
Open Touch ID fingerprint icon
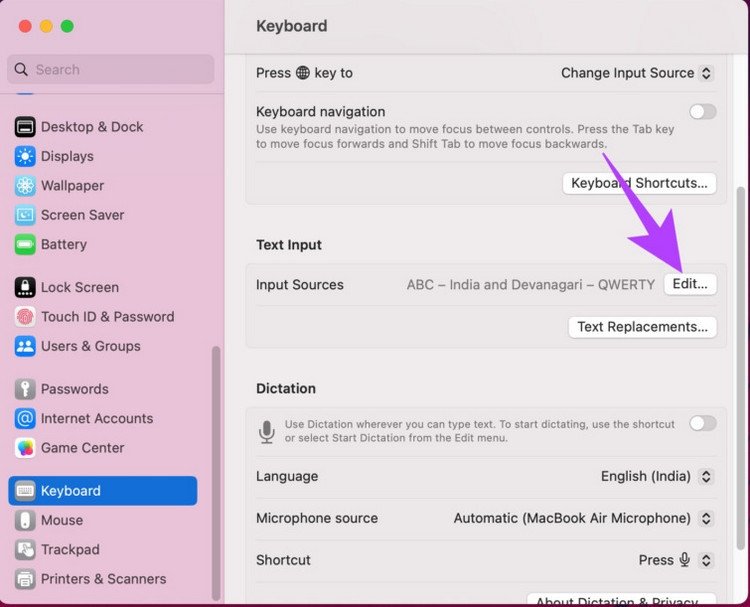pyautogui.click(x=25, y=317)
